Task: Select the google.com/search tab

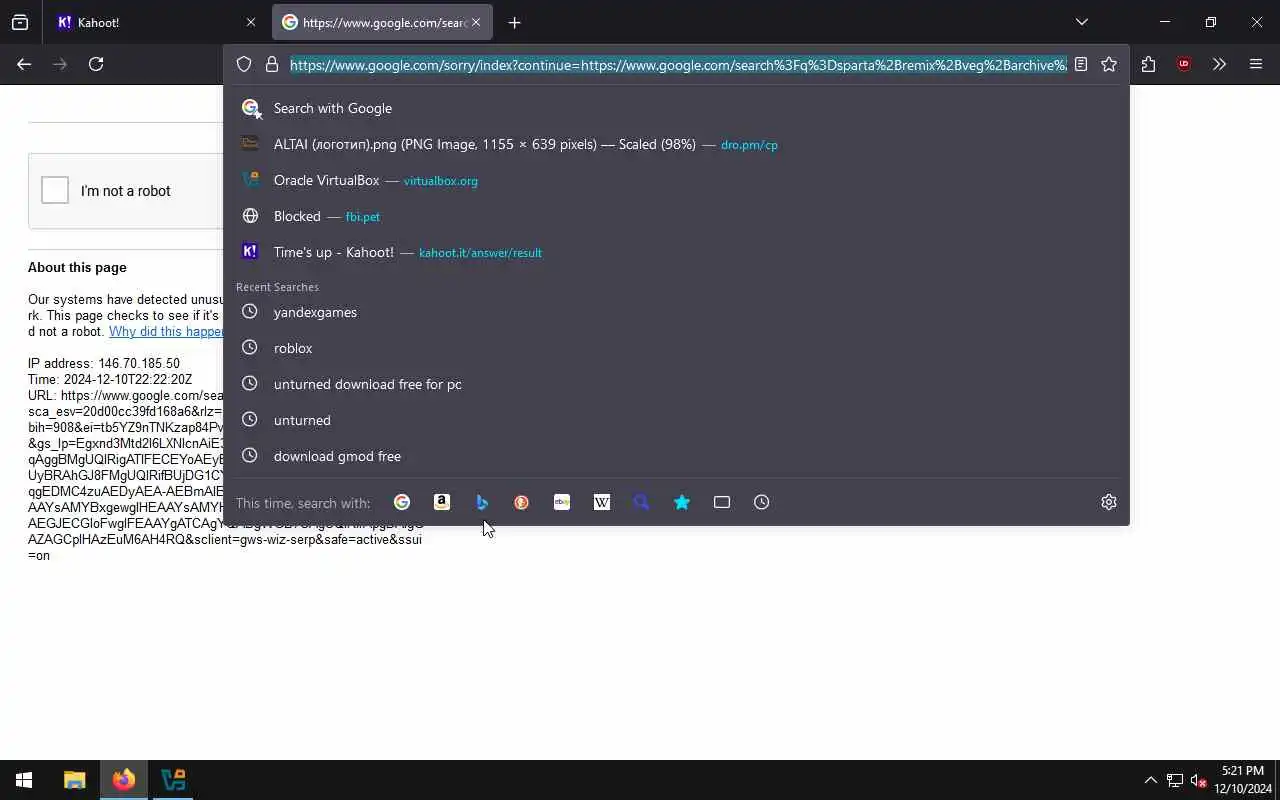Action: click(384, 22)
